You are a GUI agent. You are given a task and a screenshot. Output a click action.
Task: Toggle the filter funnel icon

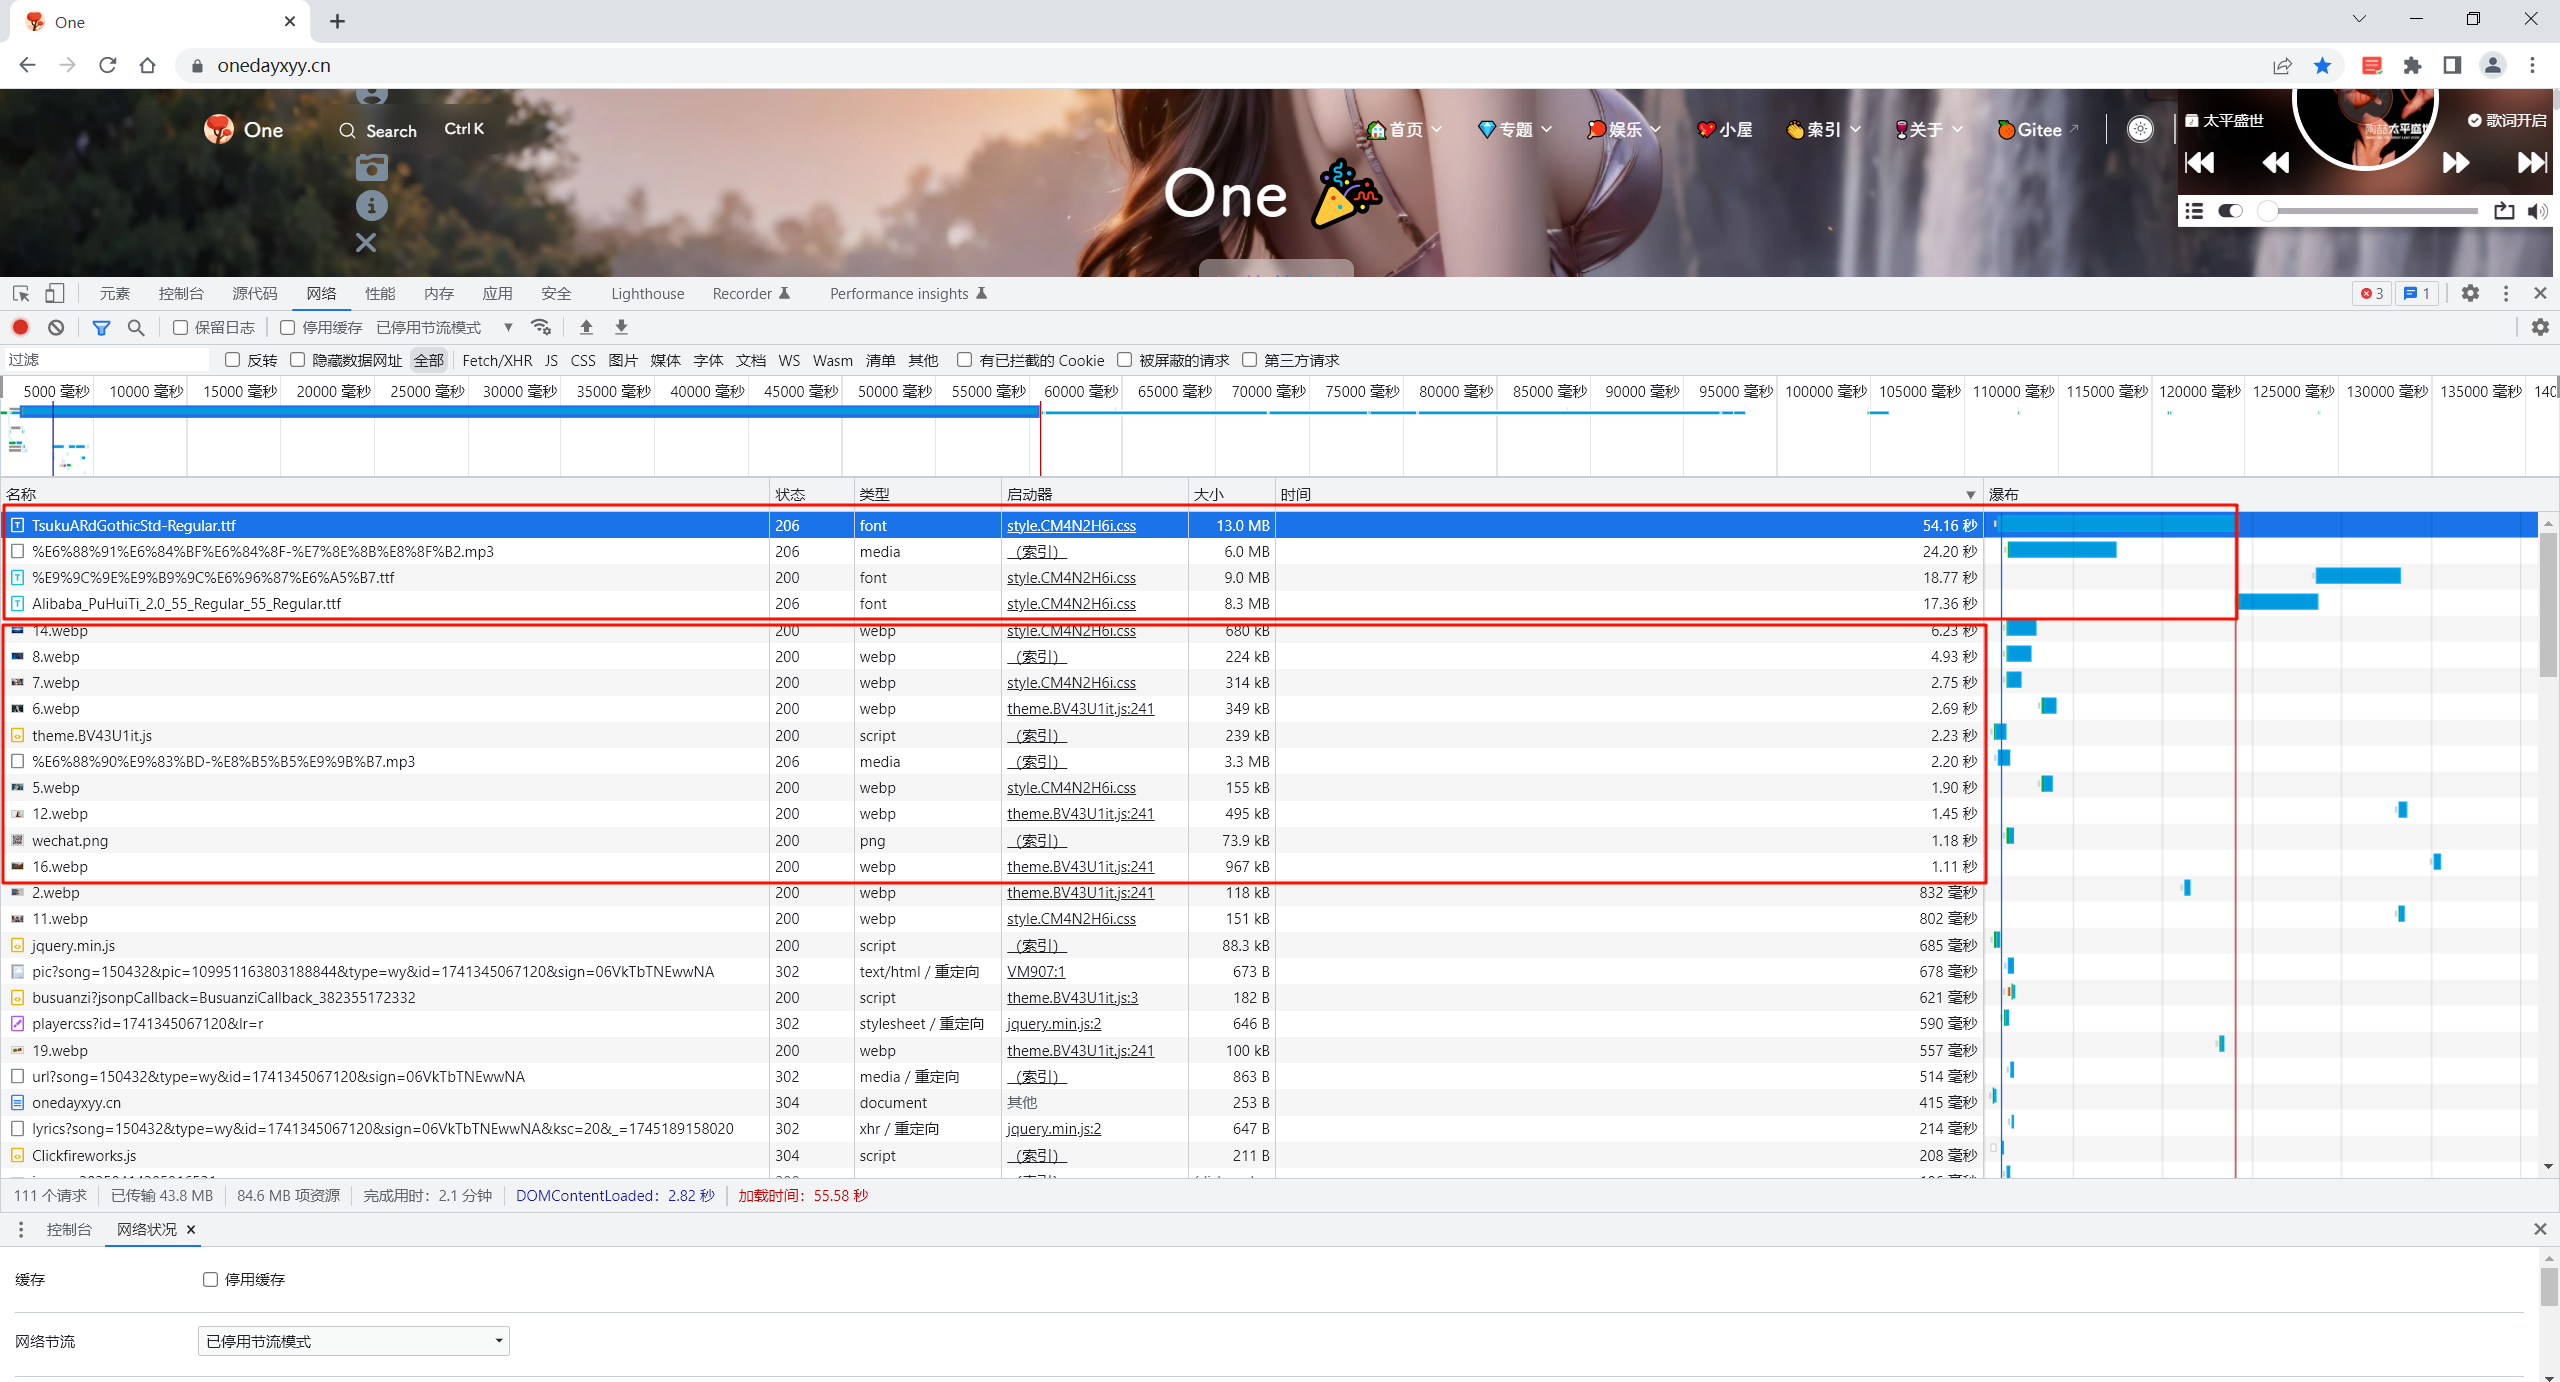tap(101, 327)
